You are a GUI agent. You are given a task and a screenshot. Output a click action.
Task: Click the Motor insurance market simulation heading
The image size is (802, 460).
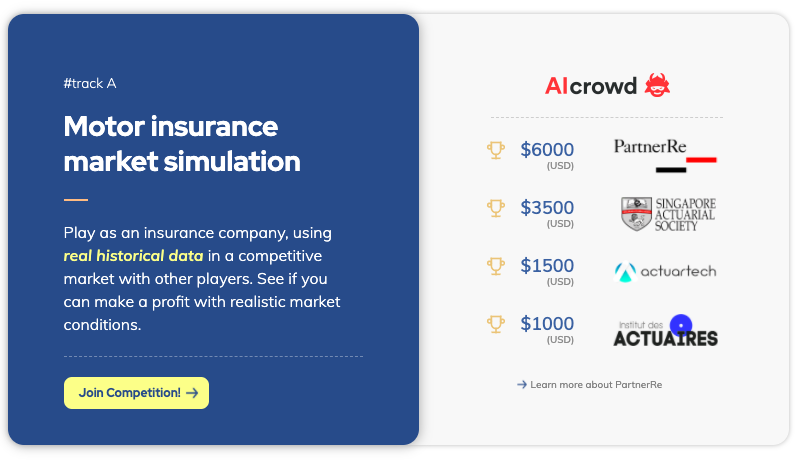[x=181, y=143]
